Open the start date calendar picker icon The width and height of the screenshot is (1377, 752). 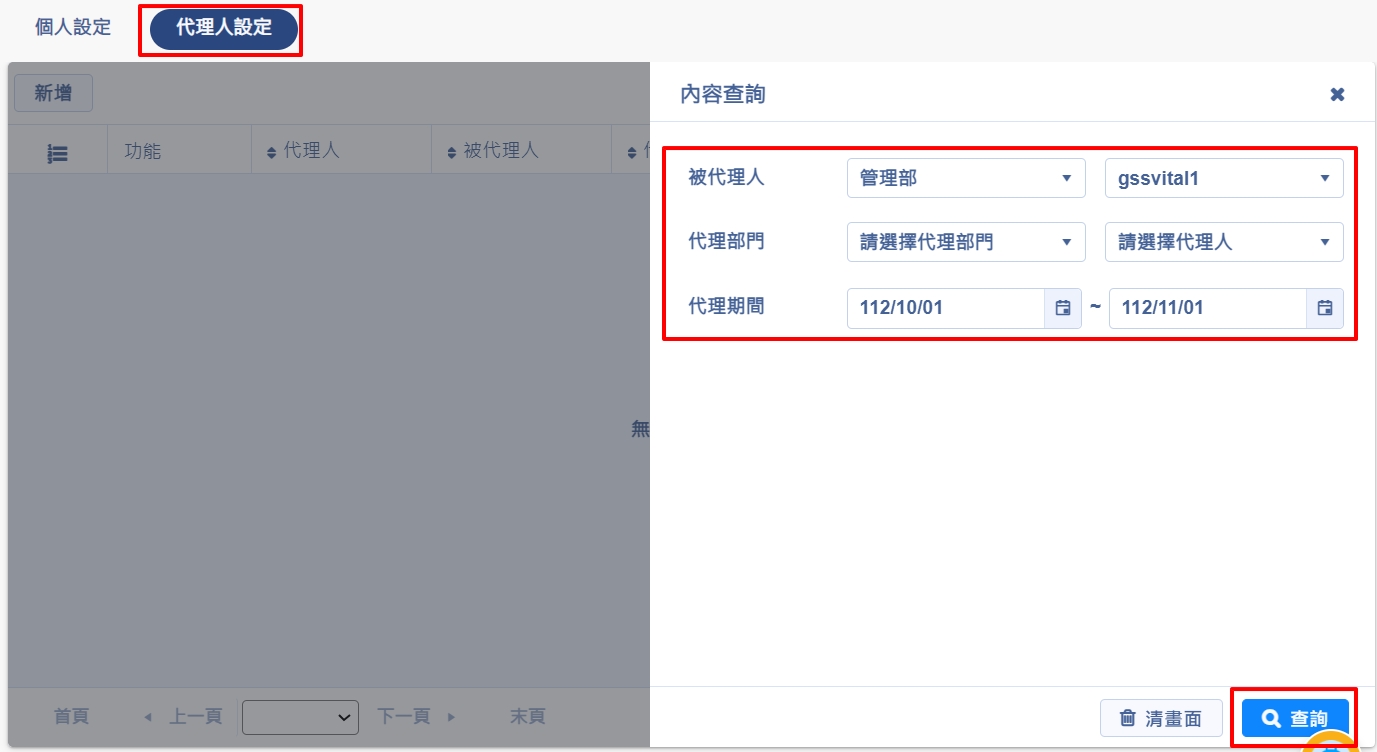pos(1062,308)
